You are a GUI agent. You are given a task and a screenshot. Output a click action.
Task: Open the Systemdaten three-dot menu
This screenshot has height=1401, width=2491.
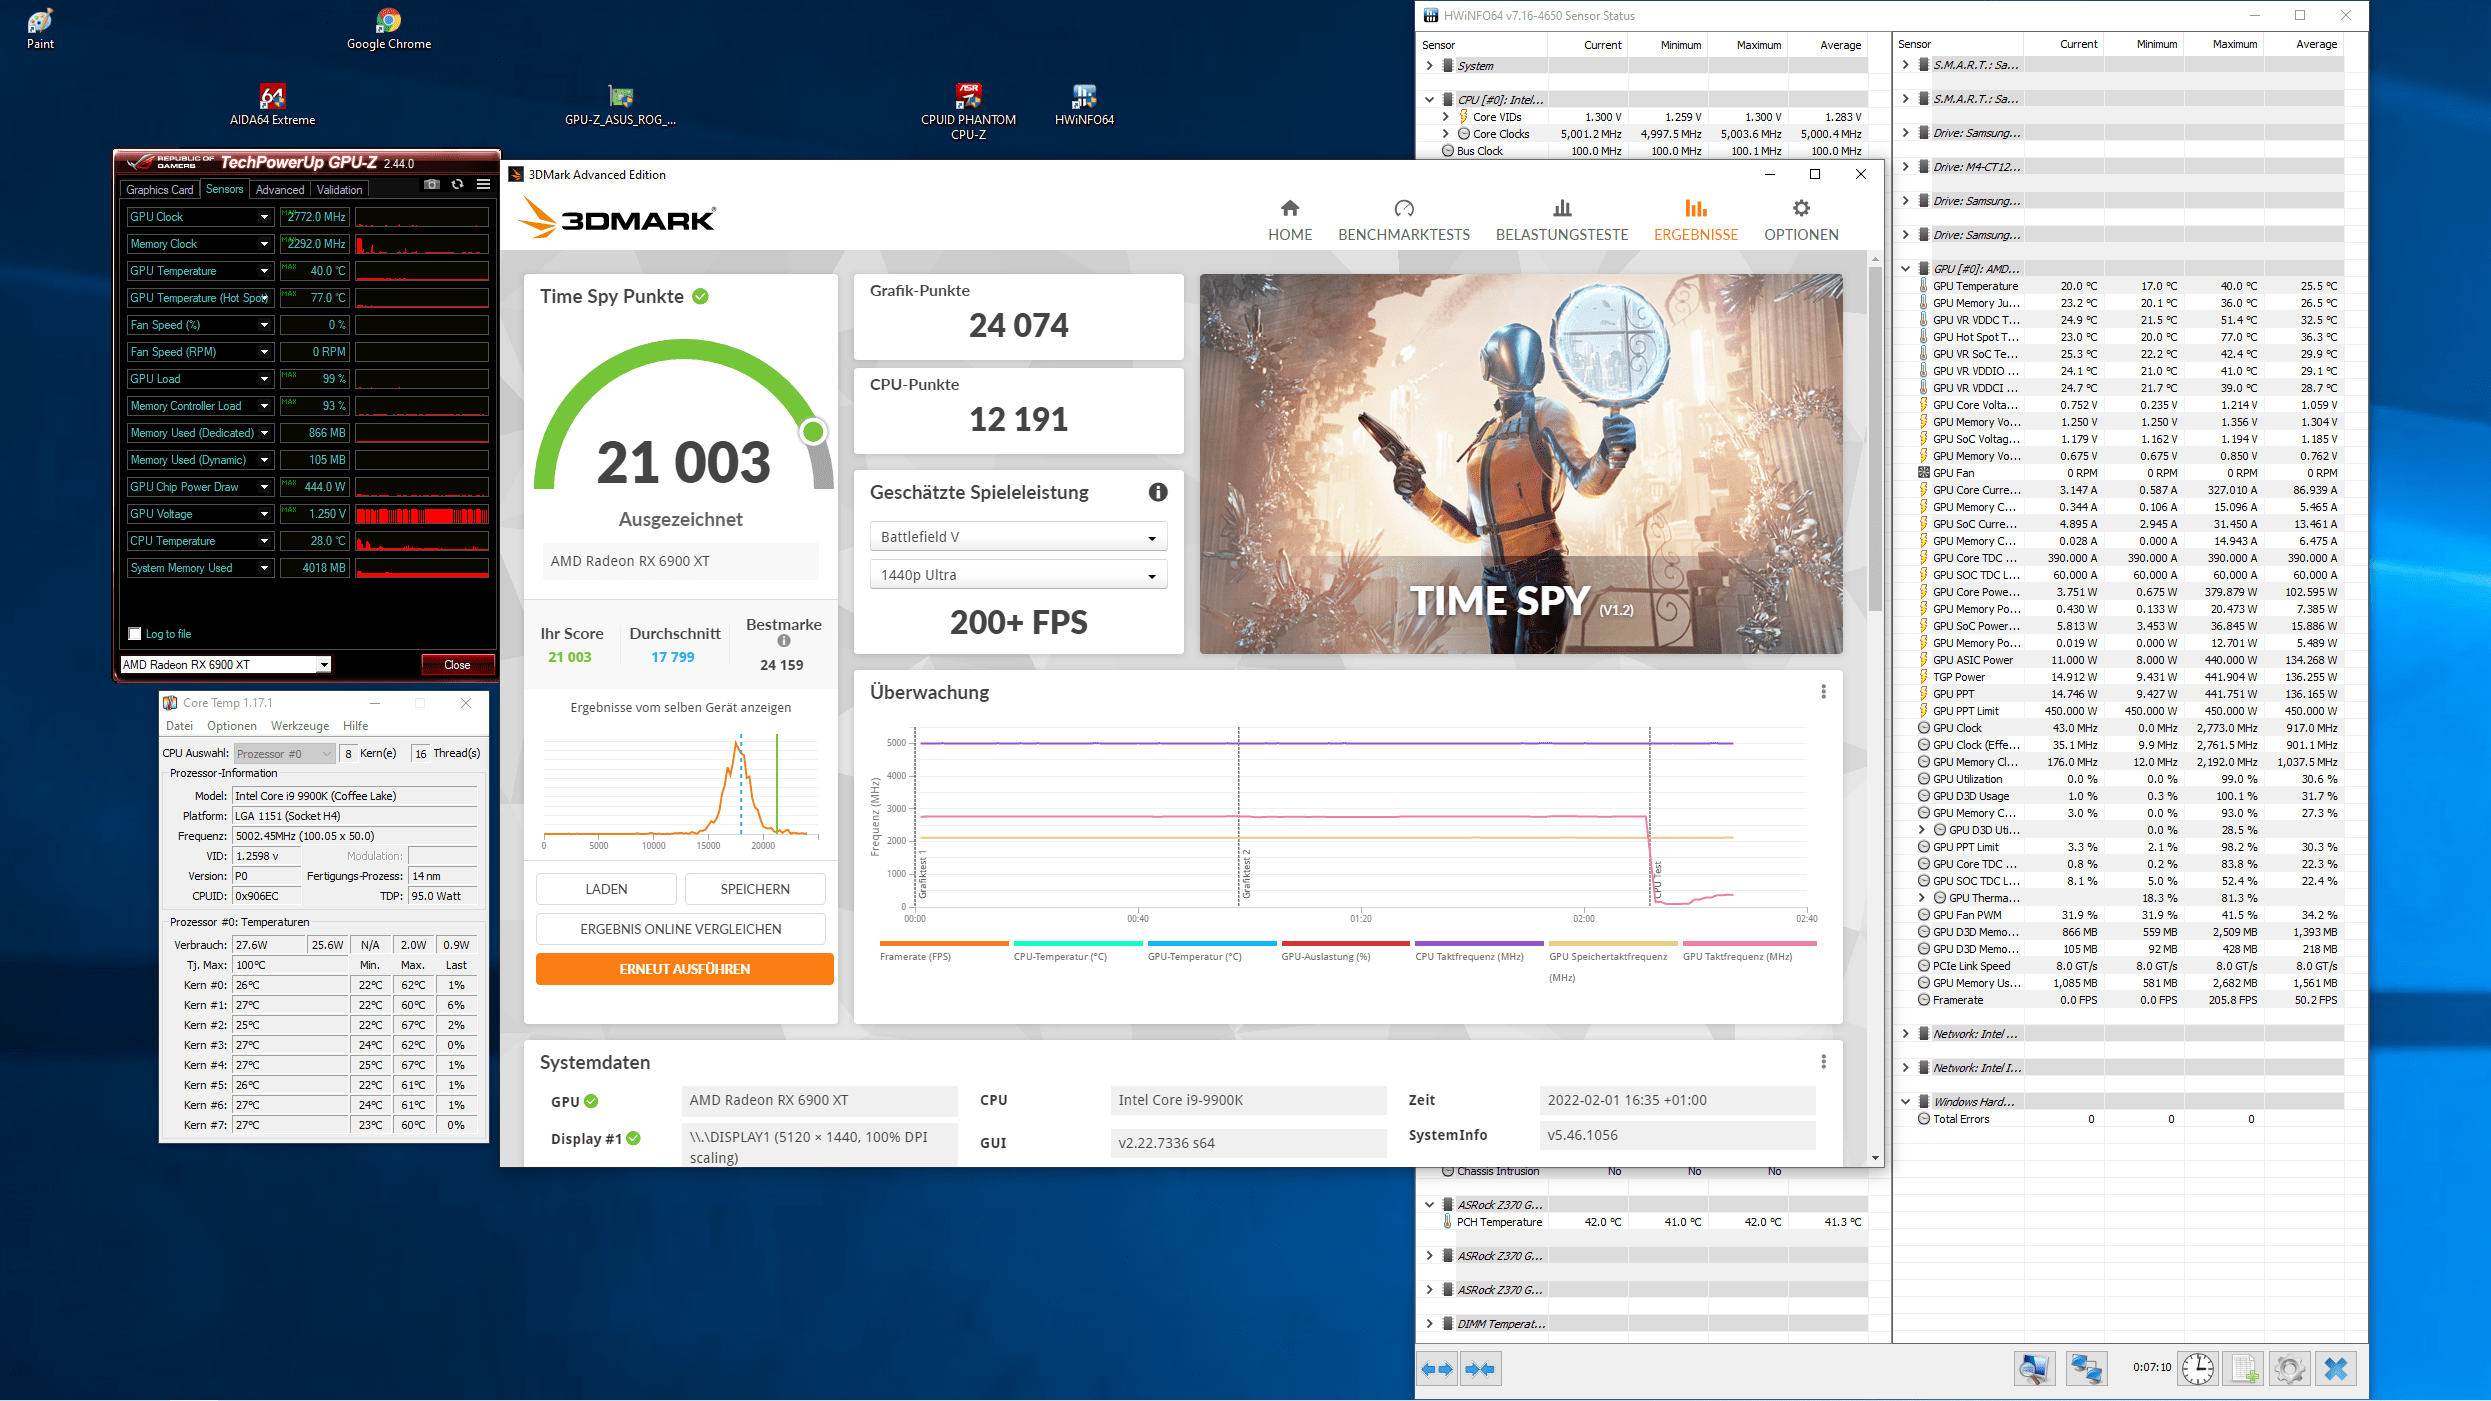[1823, 1062]
